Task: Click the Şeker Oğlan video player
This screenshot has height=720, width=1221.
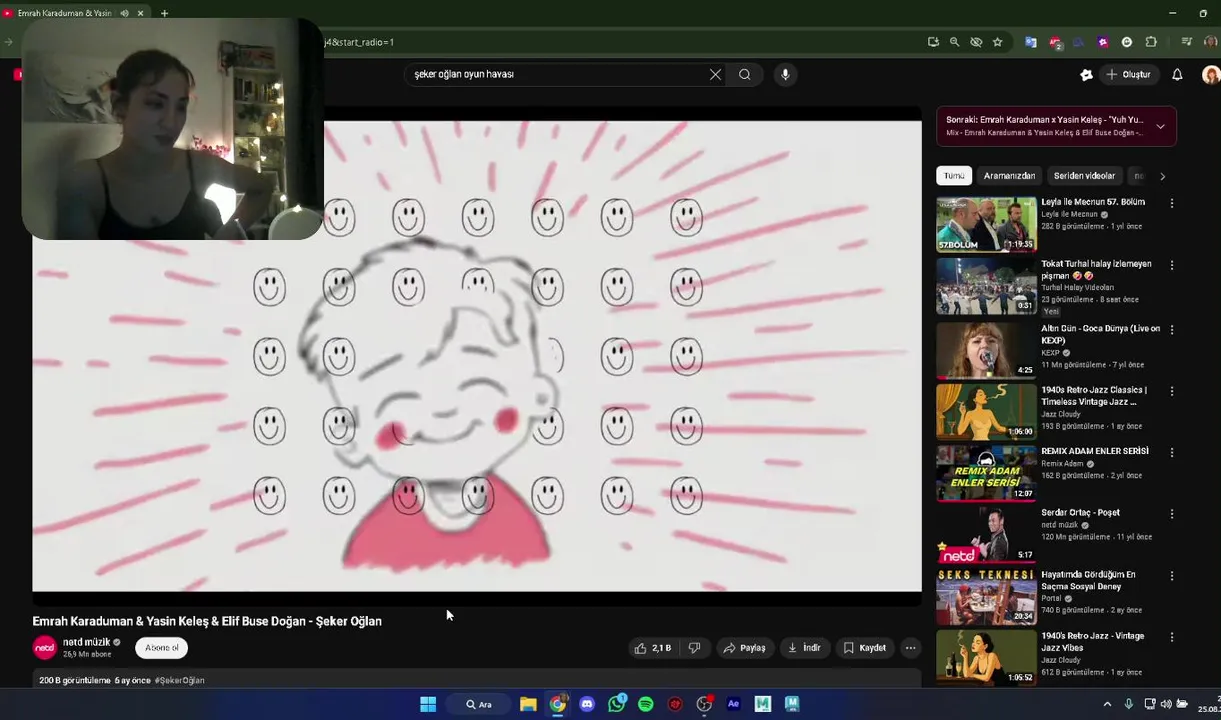Action: click(x=477, y=355)
